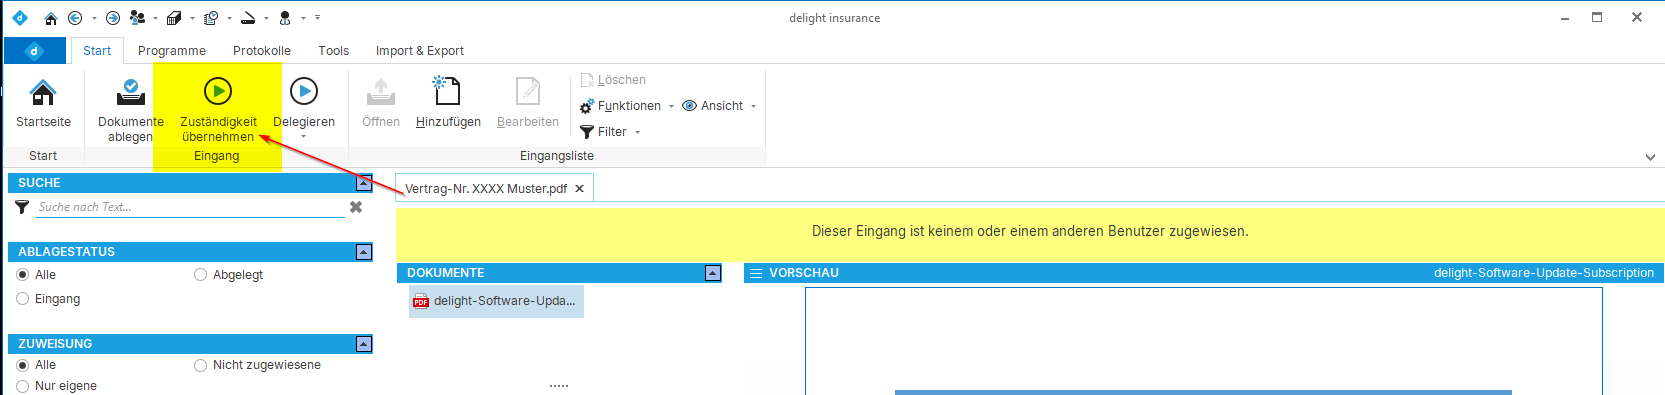The height and width of the screenshot is (395, 1665).
Task: Switch to the Programme ribbon tab
Action: click(172, 50)
